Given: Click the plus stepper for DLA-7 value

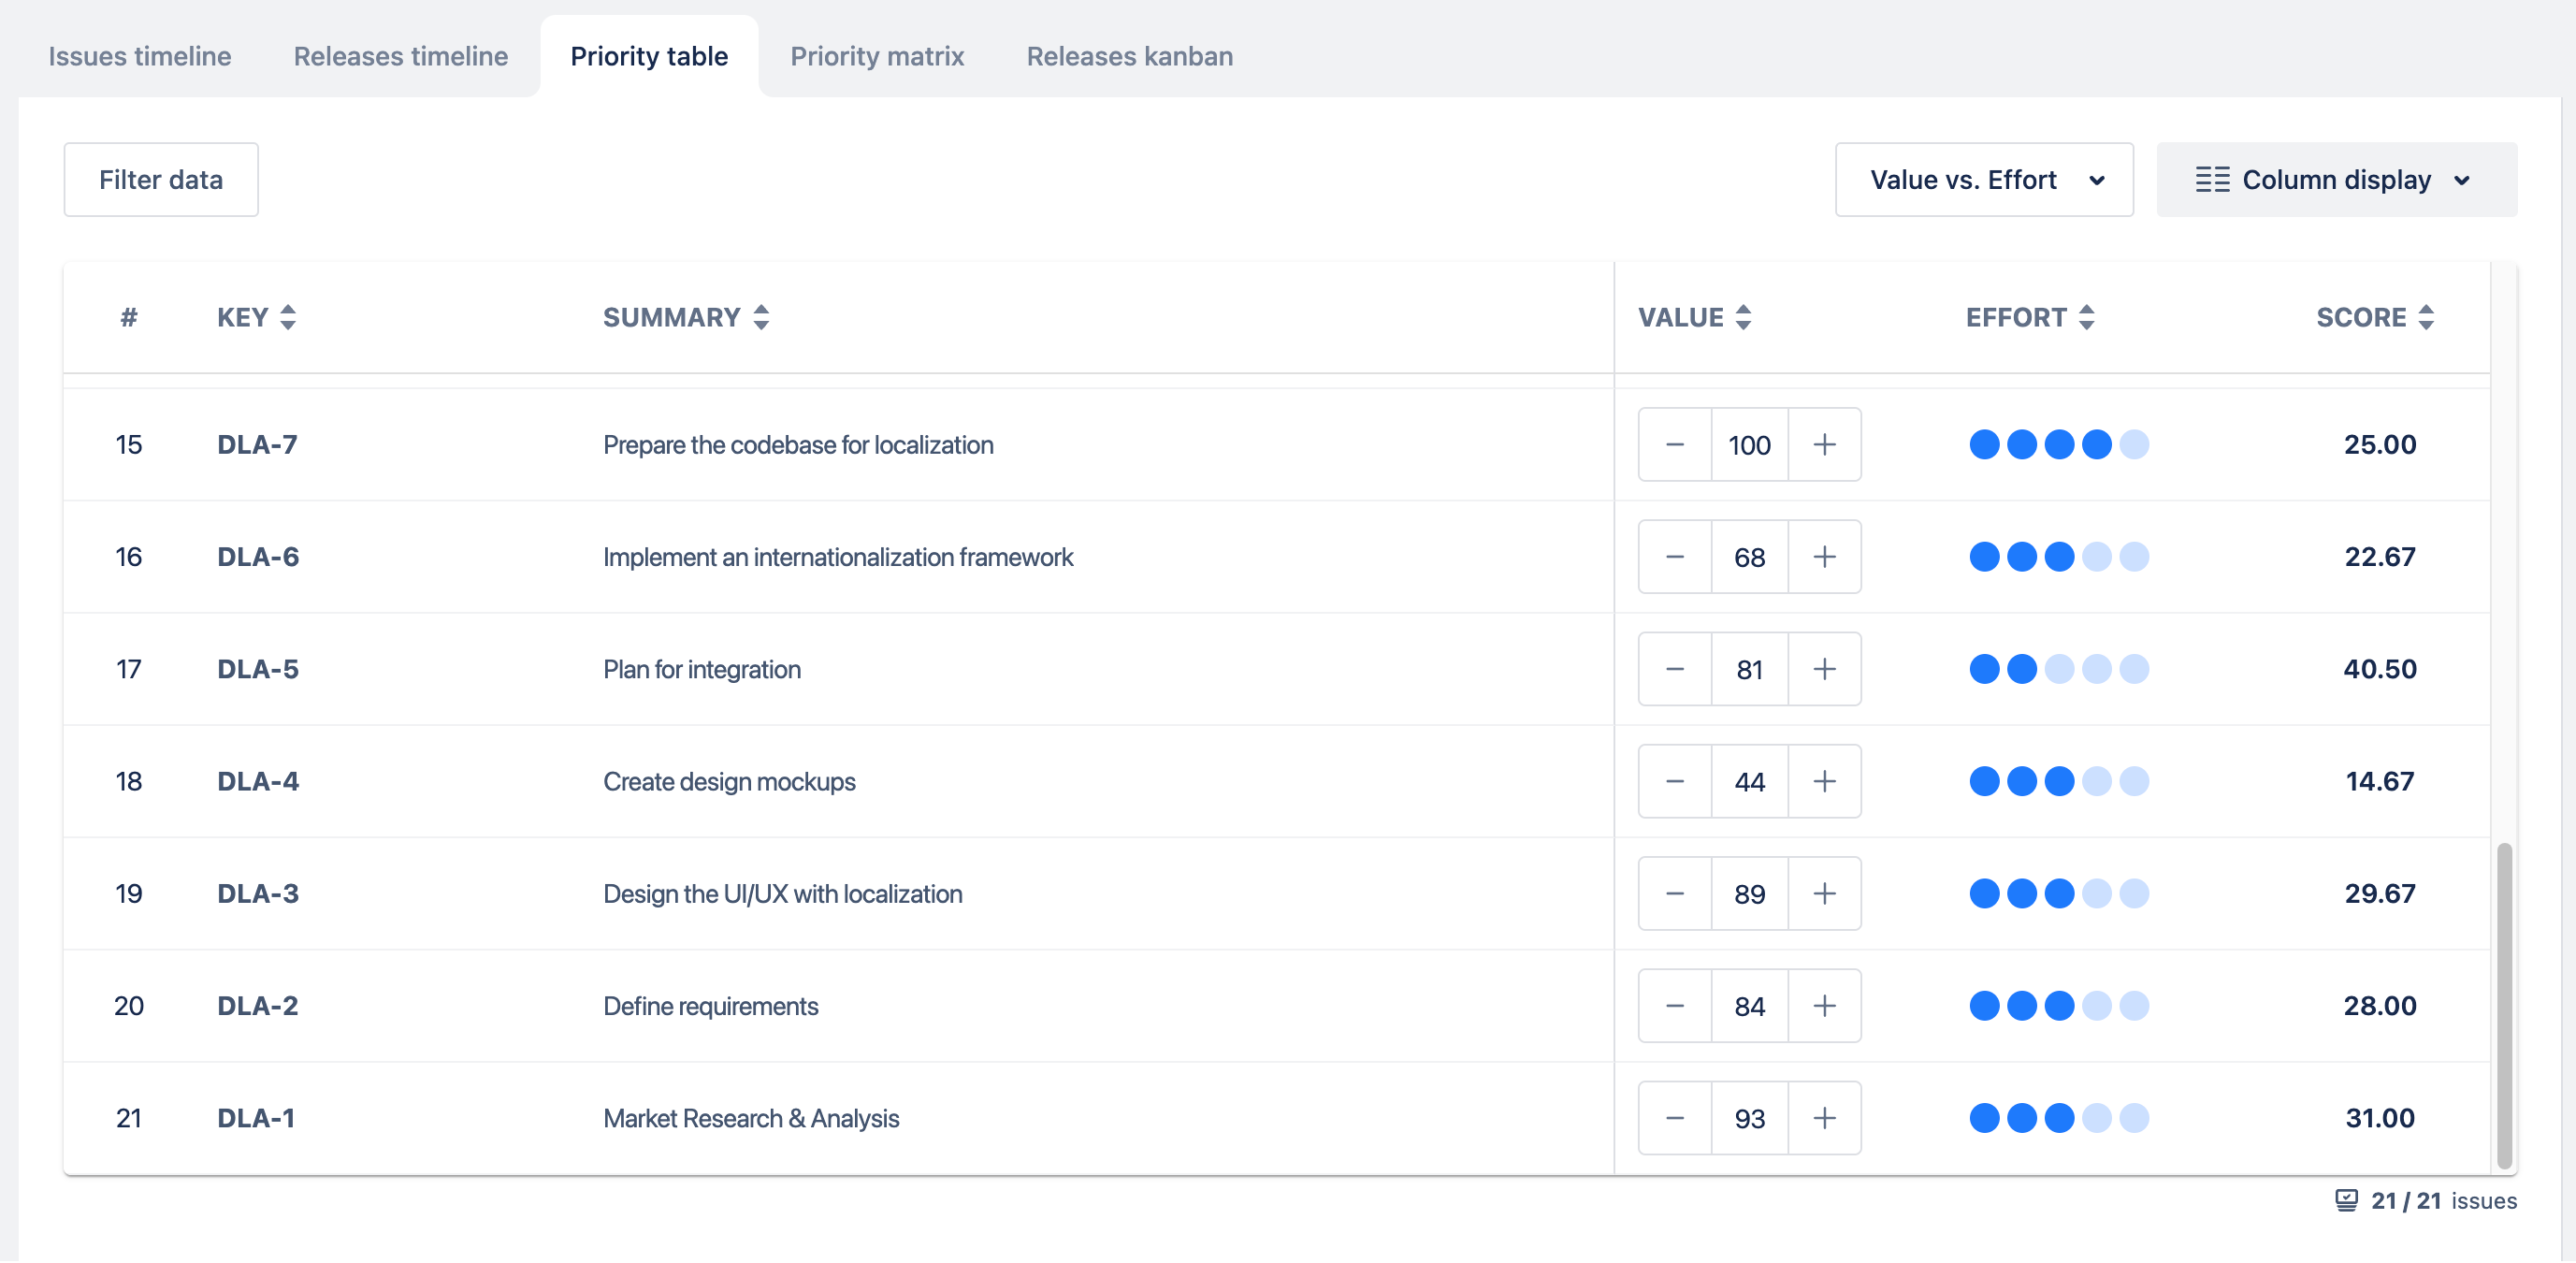Looking at the screenshot, I should click(1824, 444).
